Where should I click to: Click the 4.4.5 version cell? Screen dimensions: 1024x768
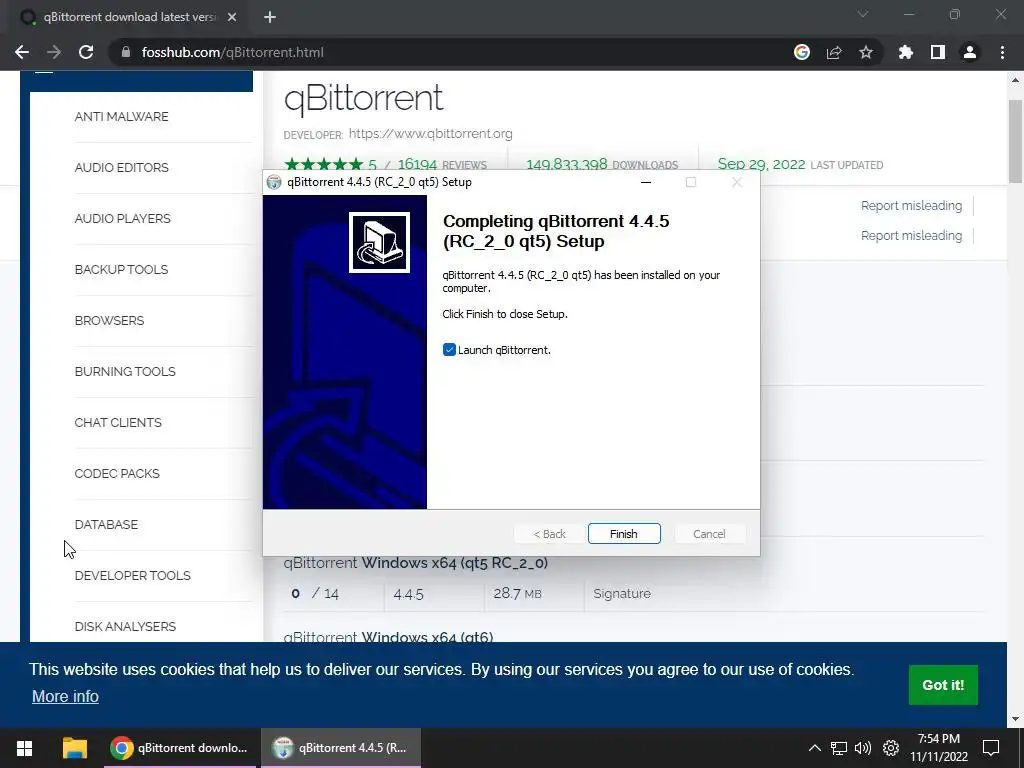pos(408,594)
